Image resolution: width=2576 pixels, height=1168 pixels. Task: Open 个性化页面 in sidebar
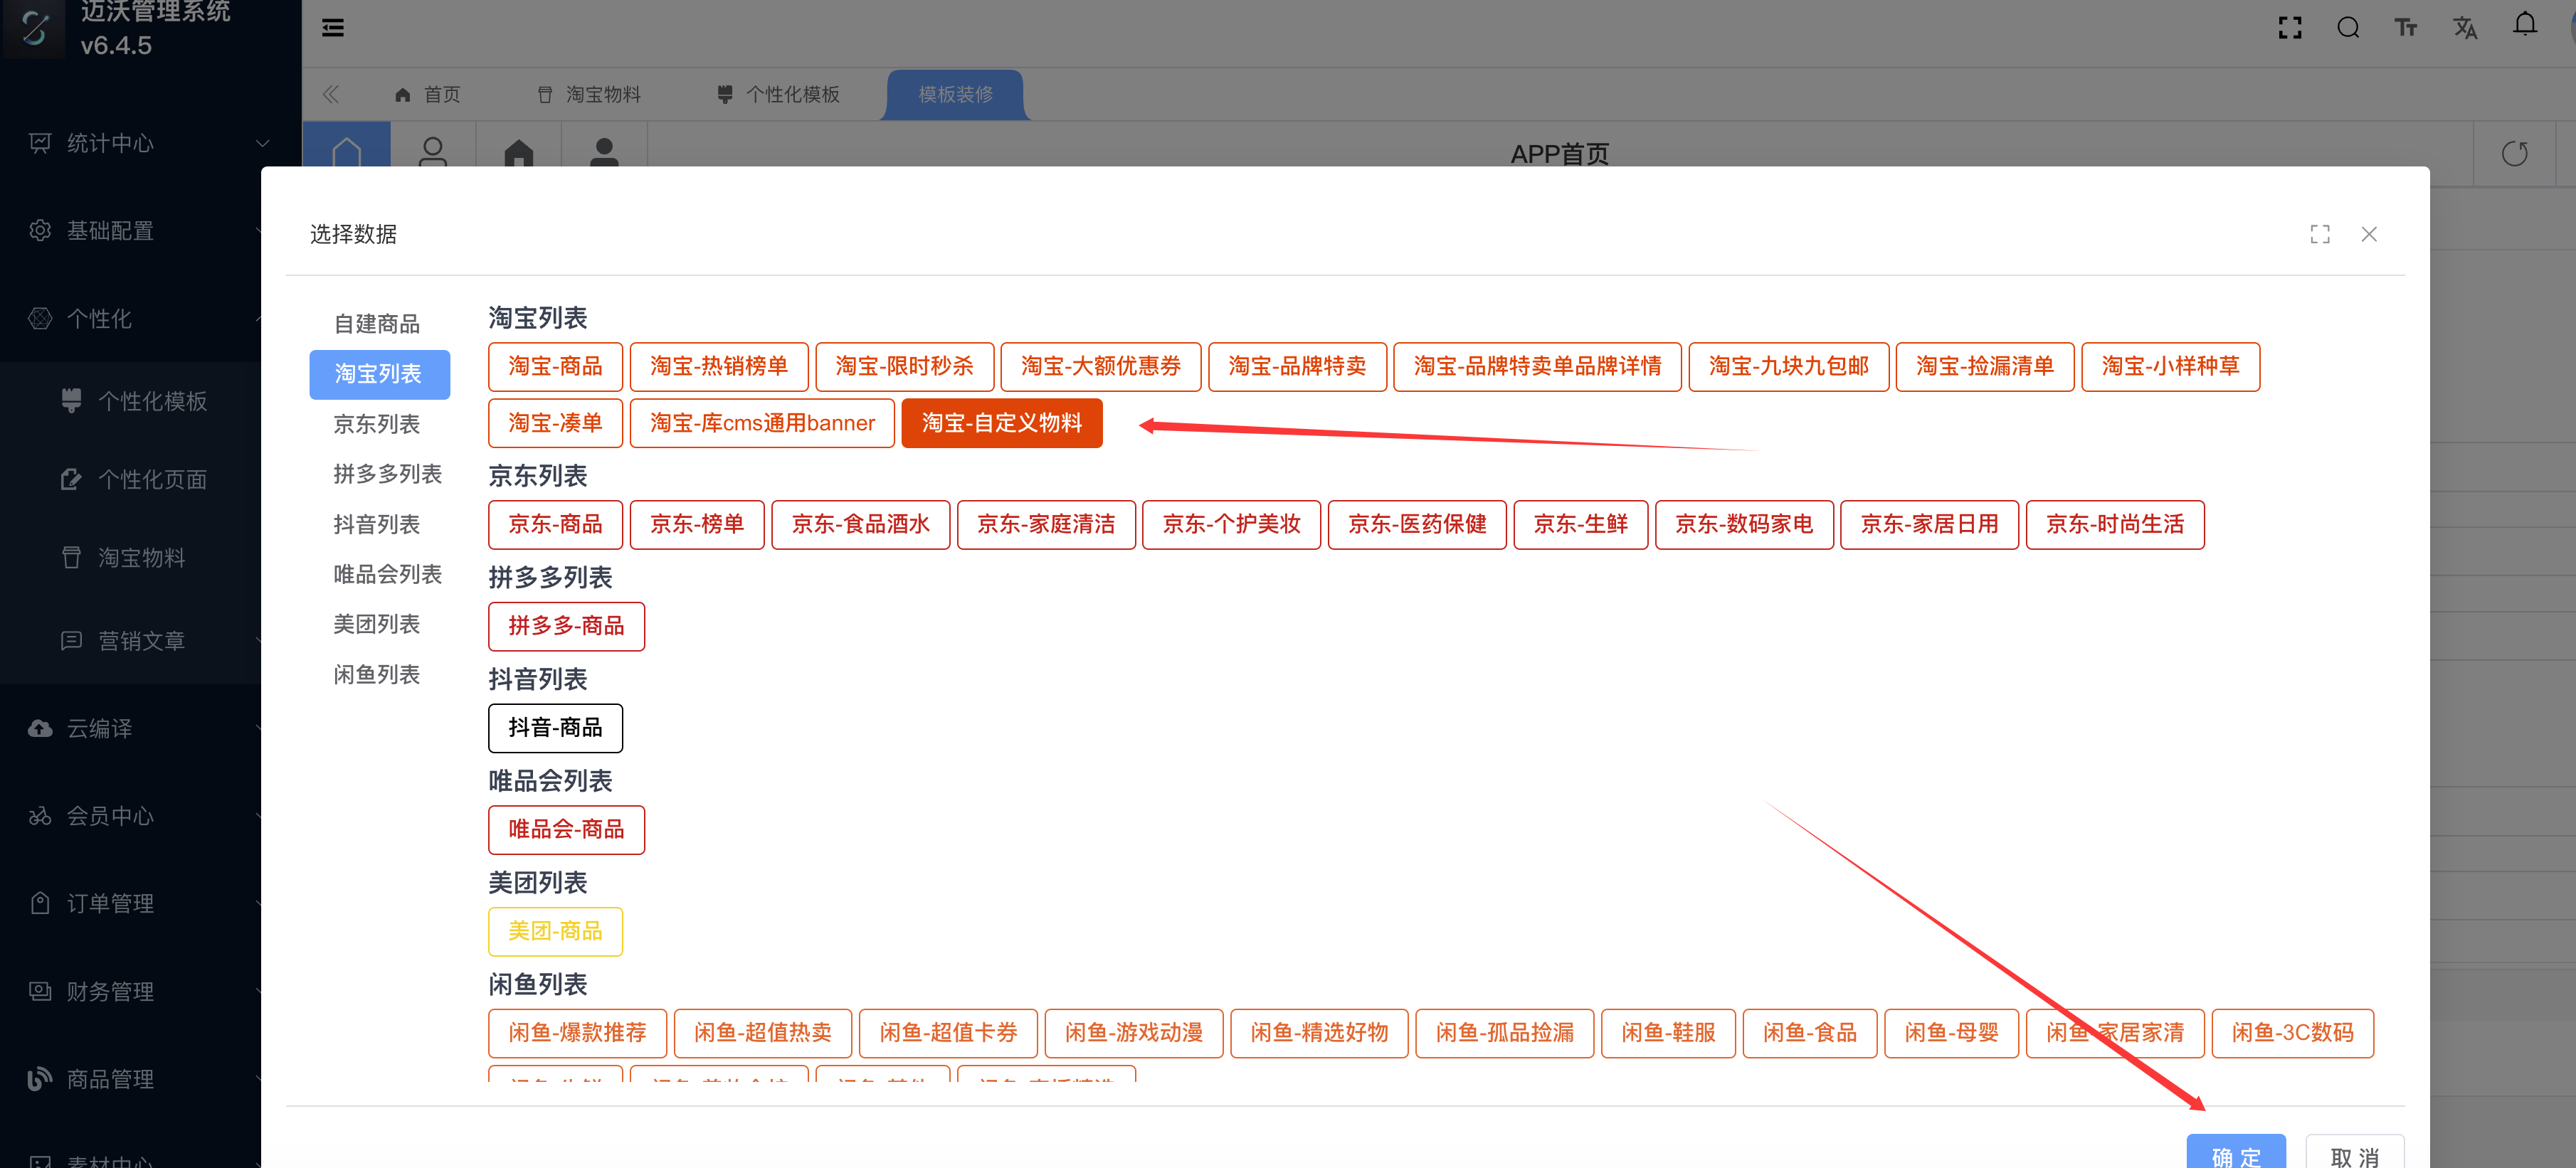click(152, 480)
